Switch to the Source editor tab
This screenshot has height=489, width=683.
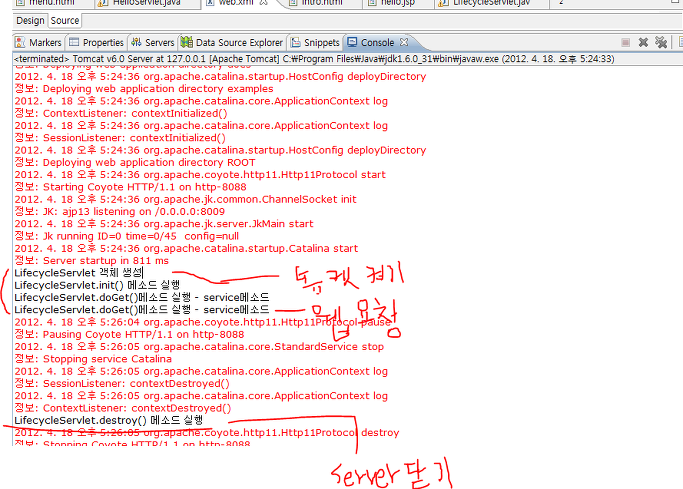tap(64, 20)
